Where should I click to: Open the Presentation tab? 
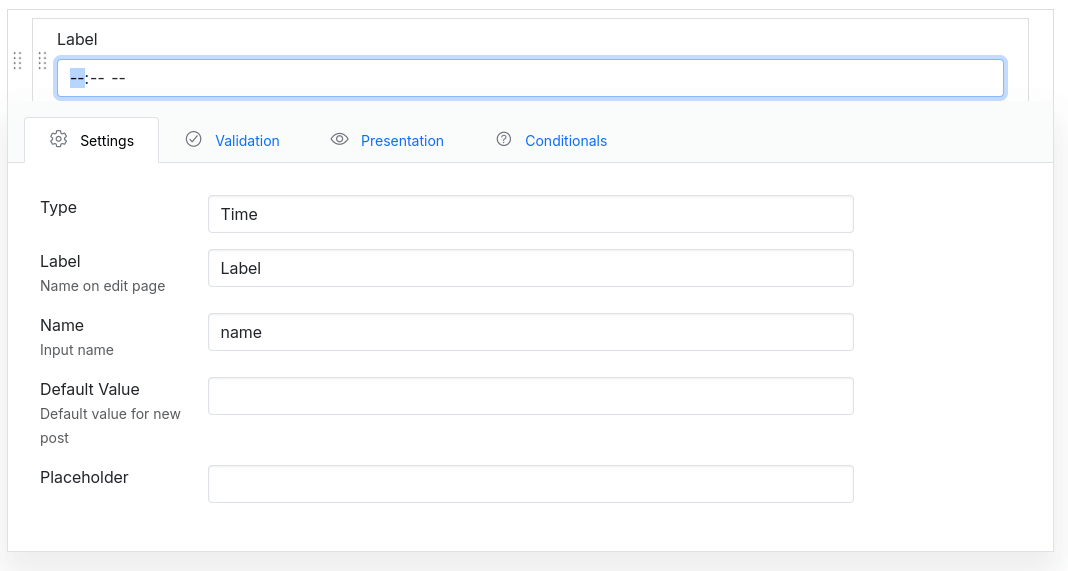click(402, 141)
